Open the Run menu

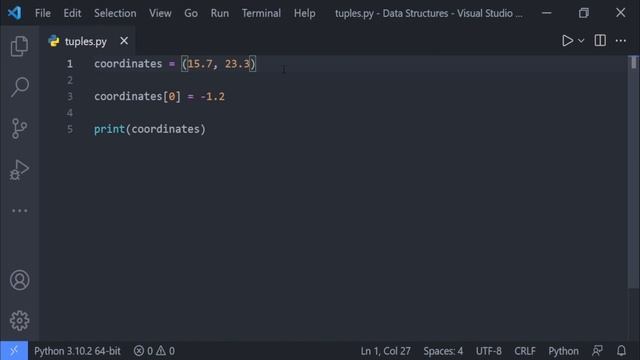pyautogui.click(x=220, y=13)
